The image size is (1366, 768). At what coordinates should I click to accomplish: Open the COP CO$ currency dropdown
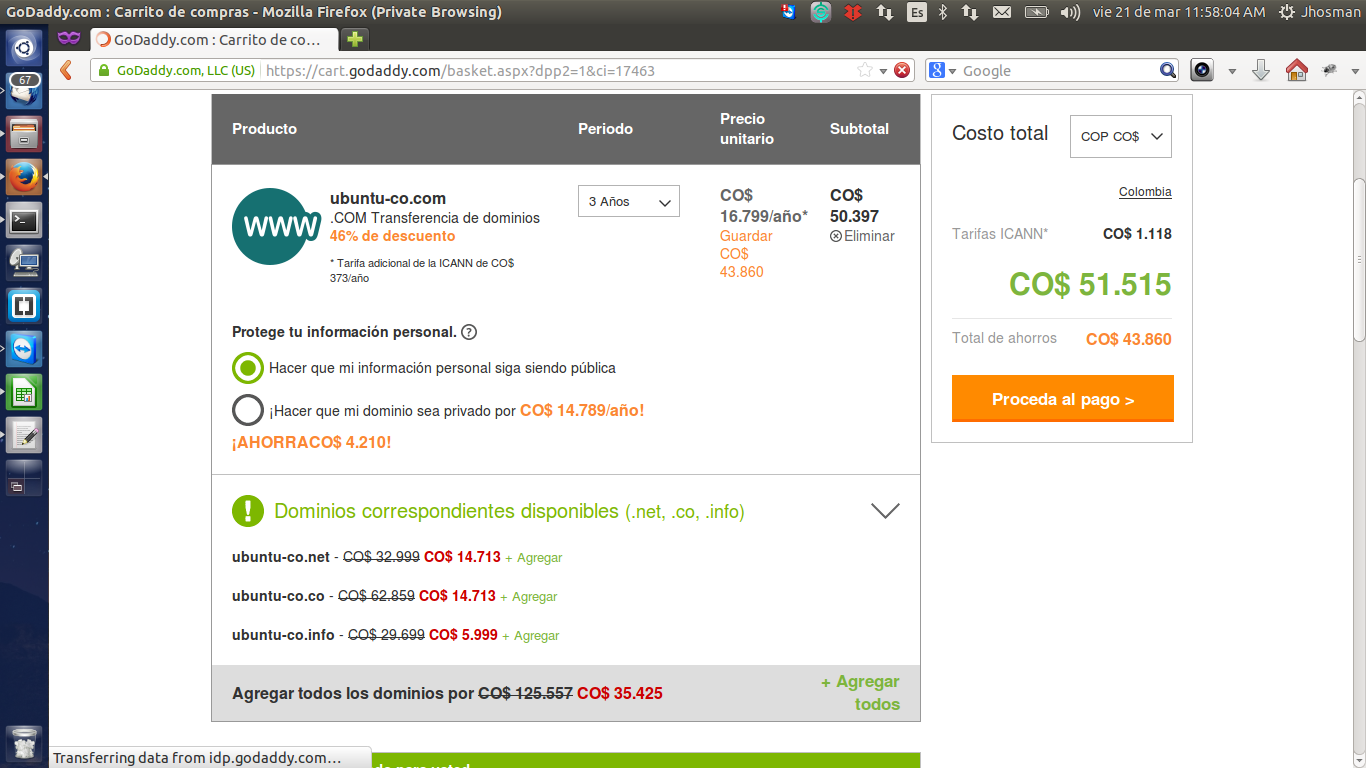pos(1121,136)
